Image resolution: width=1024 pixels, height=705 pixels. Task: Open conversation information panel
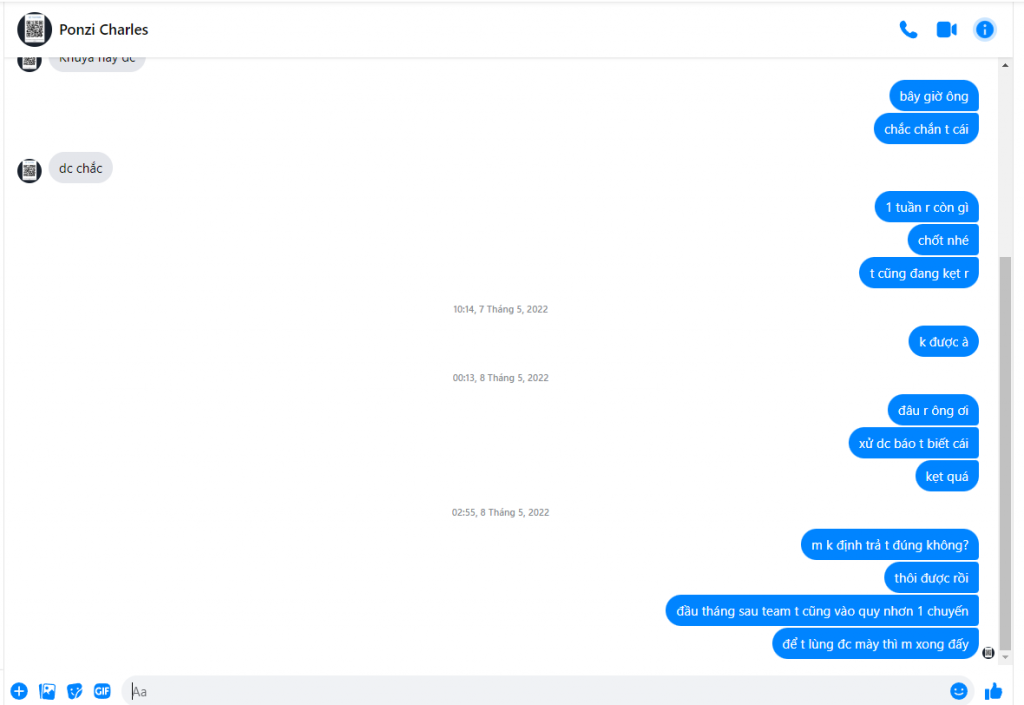pyautogui.click(x=984, y=29)
